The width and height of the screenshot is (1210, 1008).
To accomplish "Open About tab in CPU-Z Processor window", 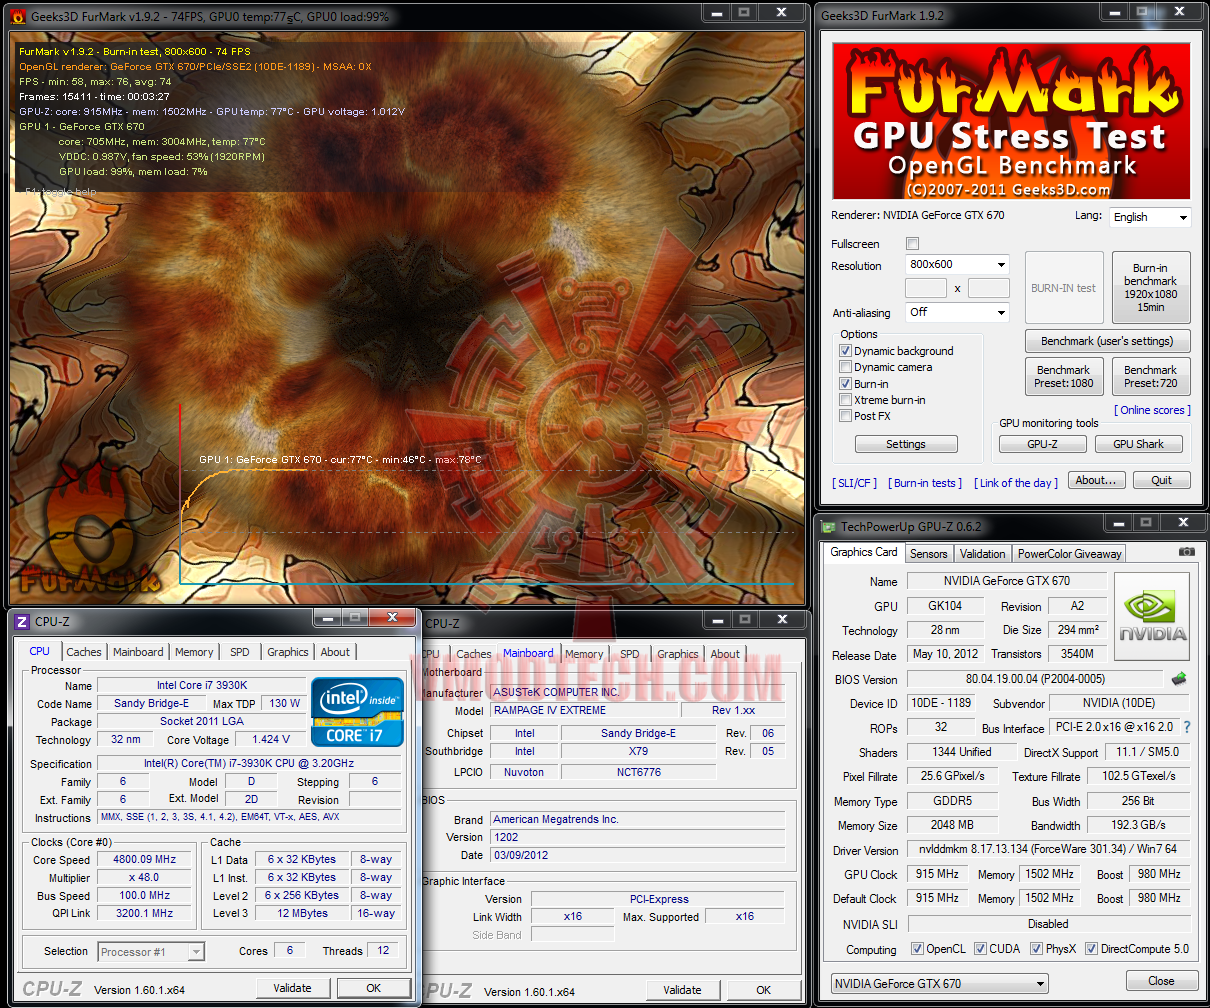I will coord(335,652).
